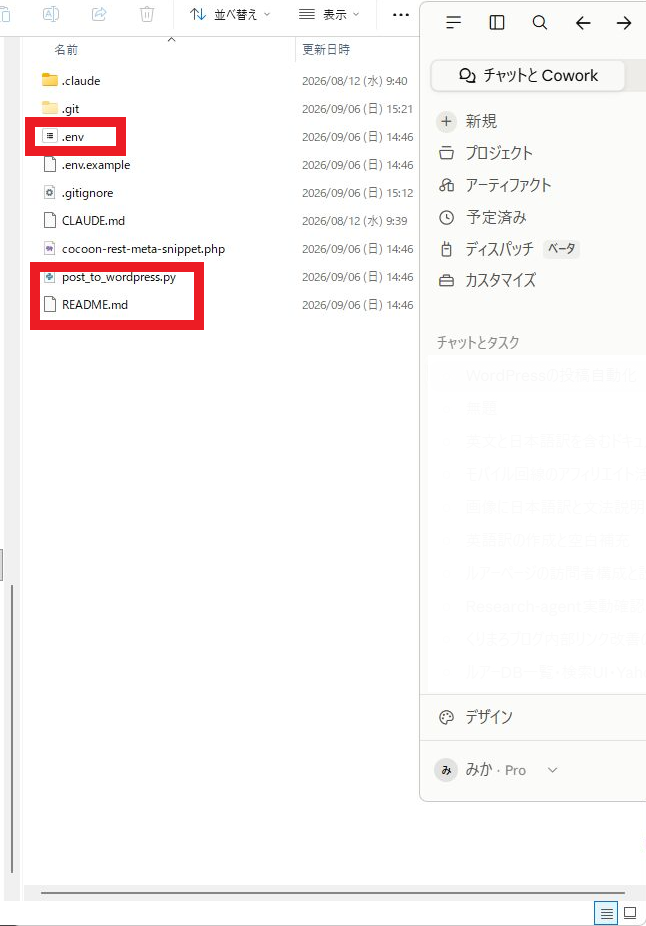
Task: Click the horizontal scrollbar in Explorer
Action: 332,893
